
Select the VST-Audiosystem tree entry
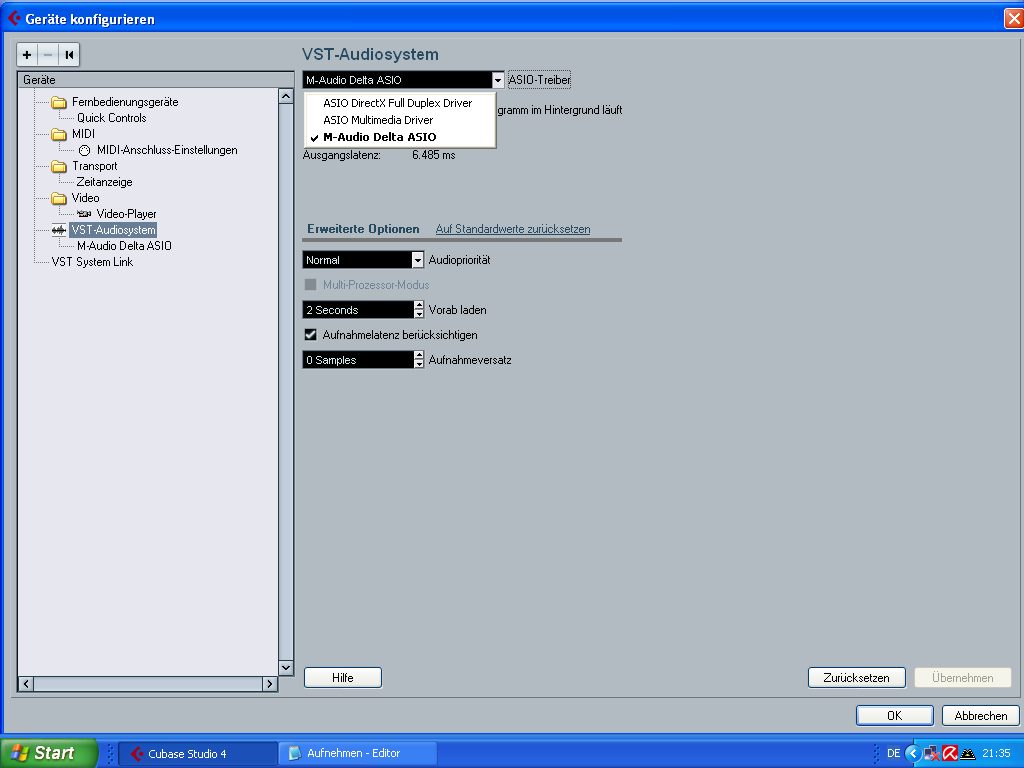(114, 230)
